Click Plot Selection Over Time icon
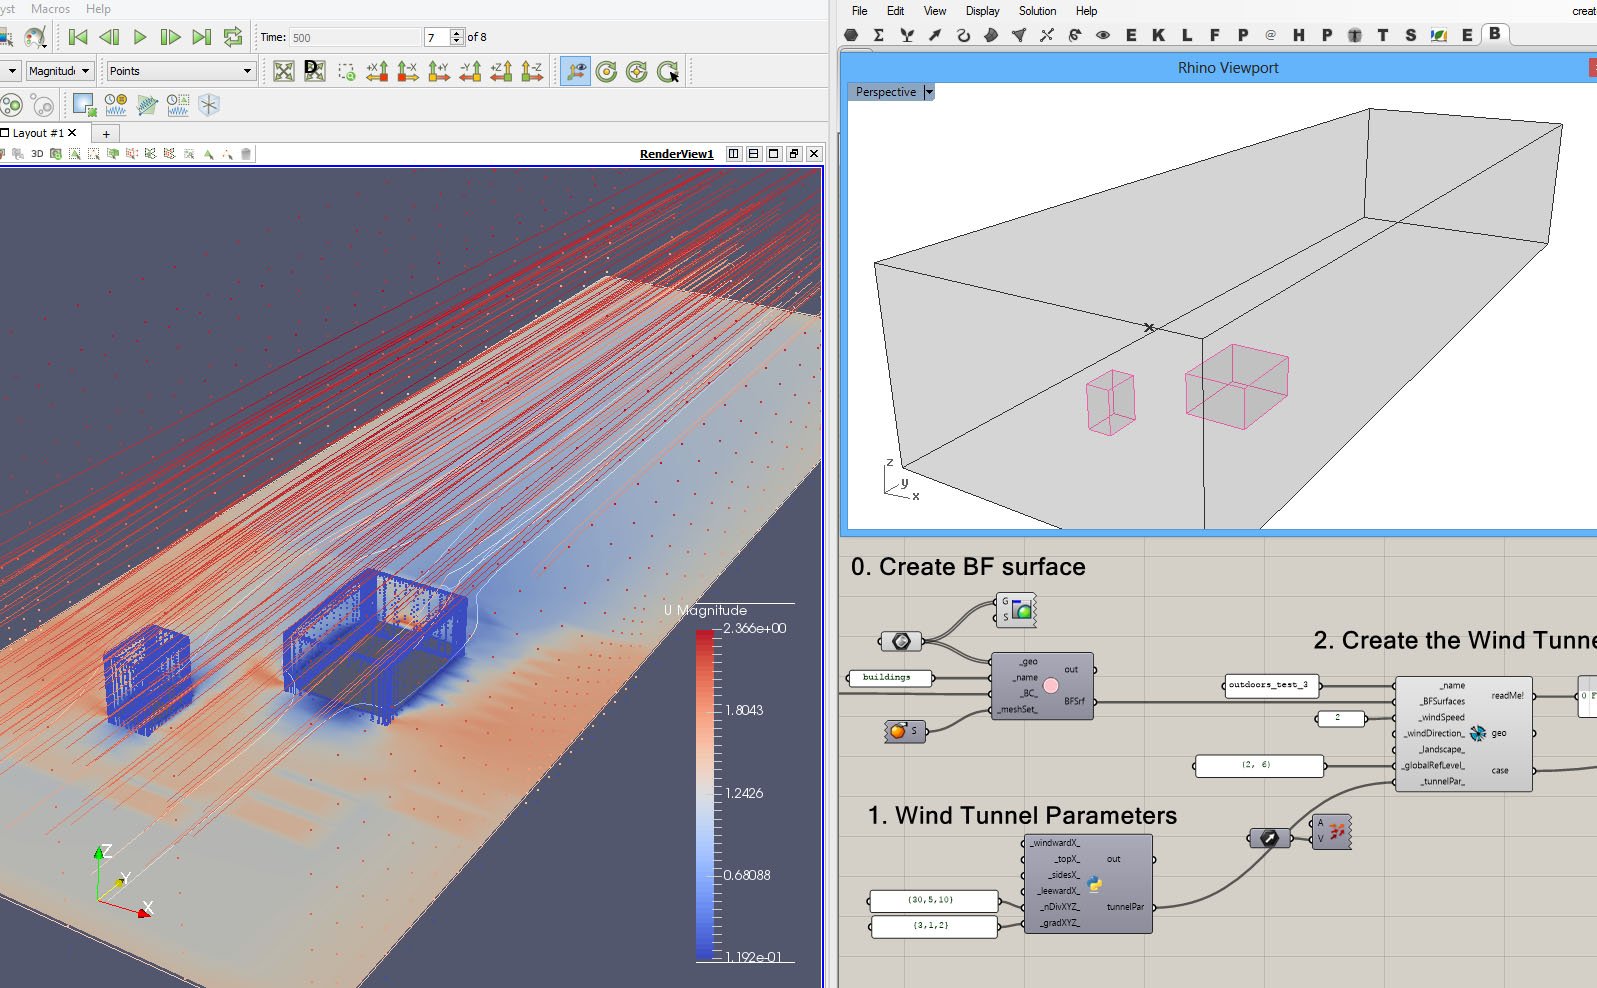The width and height of the screenshot is (1597, 988). click(178, 105)
